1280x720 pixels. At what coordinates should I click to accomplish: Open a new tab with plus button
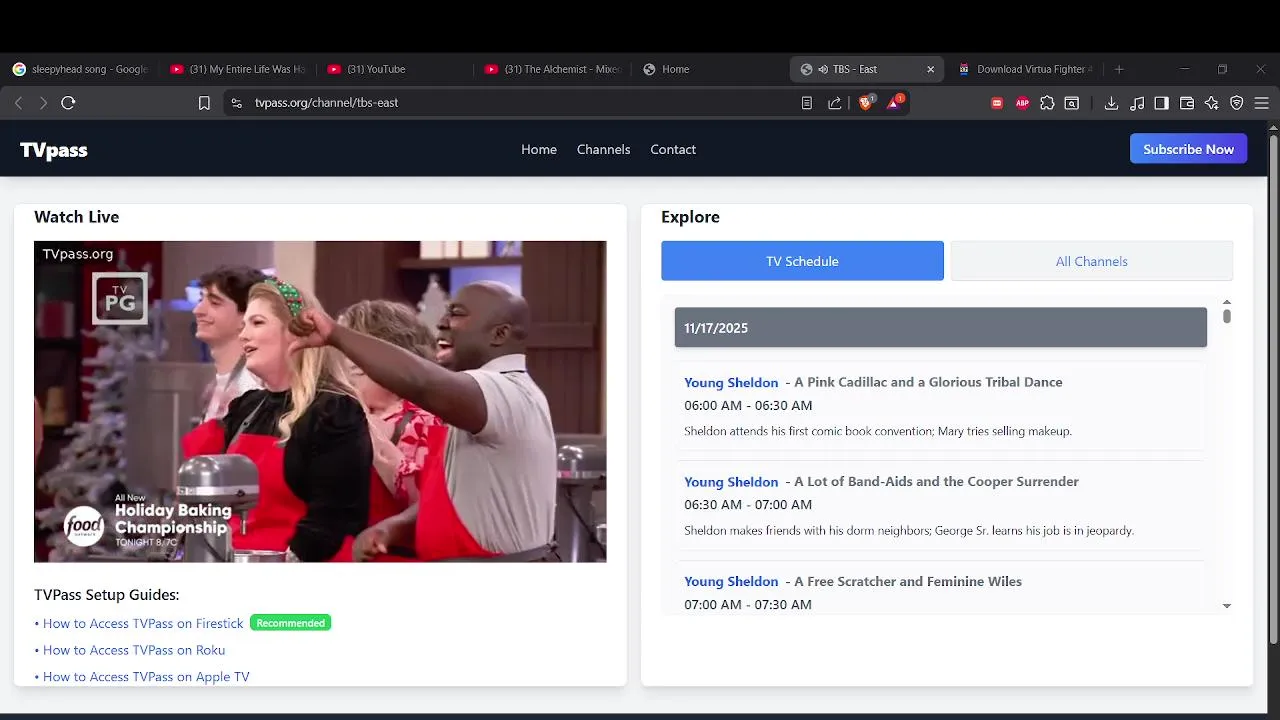point(1119,69)
